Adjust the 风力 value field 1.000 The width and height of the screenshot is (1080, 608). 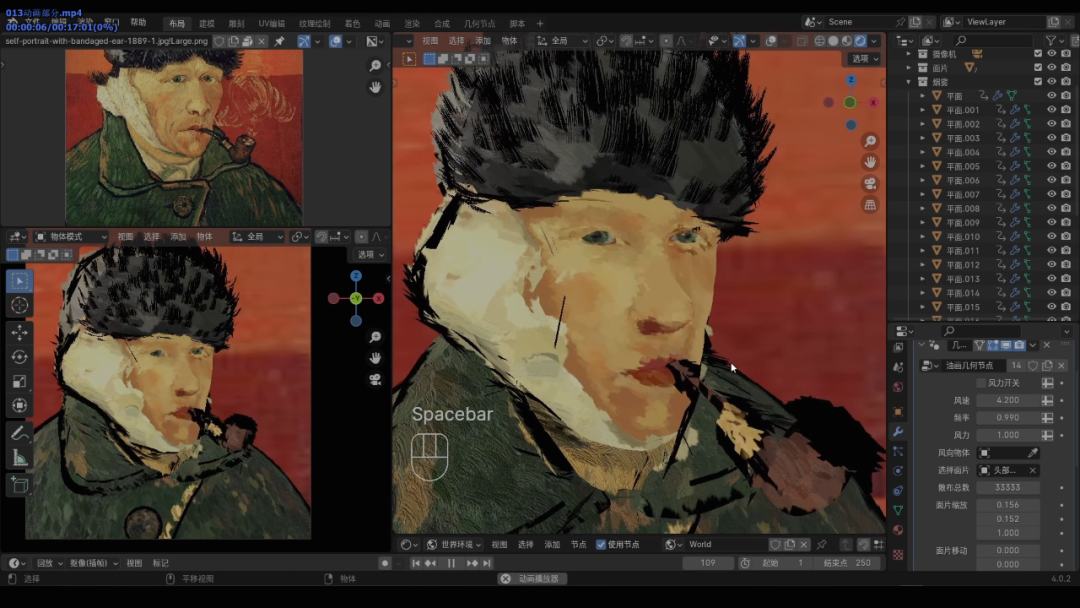pyautogui.click(x=1008, y=435)
